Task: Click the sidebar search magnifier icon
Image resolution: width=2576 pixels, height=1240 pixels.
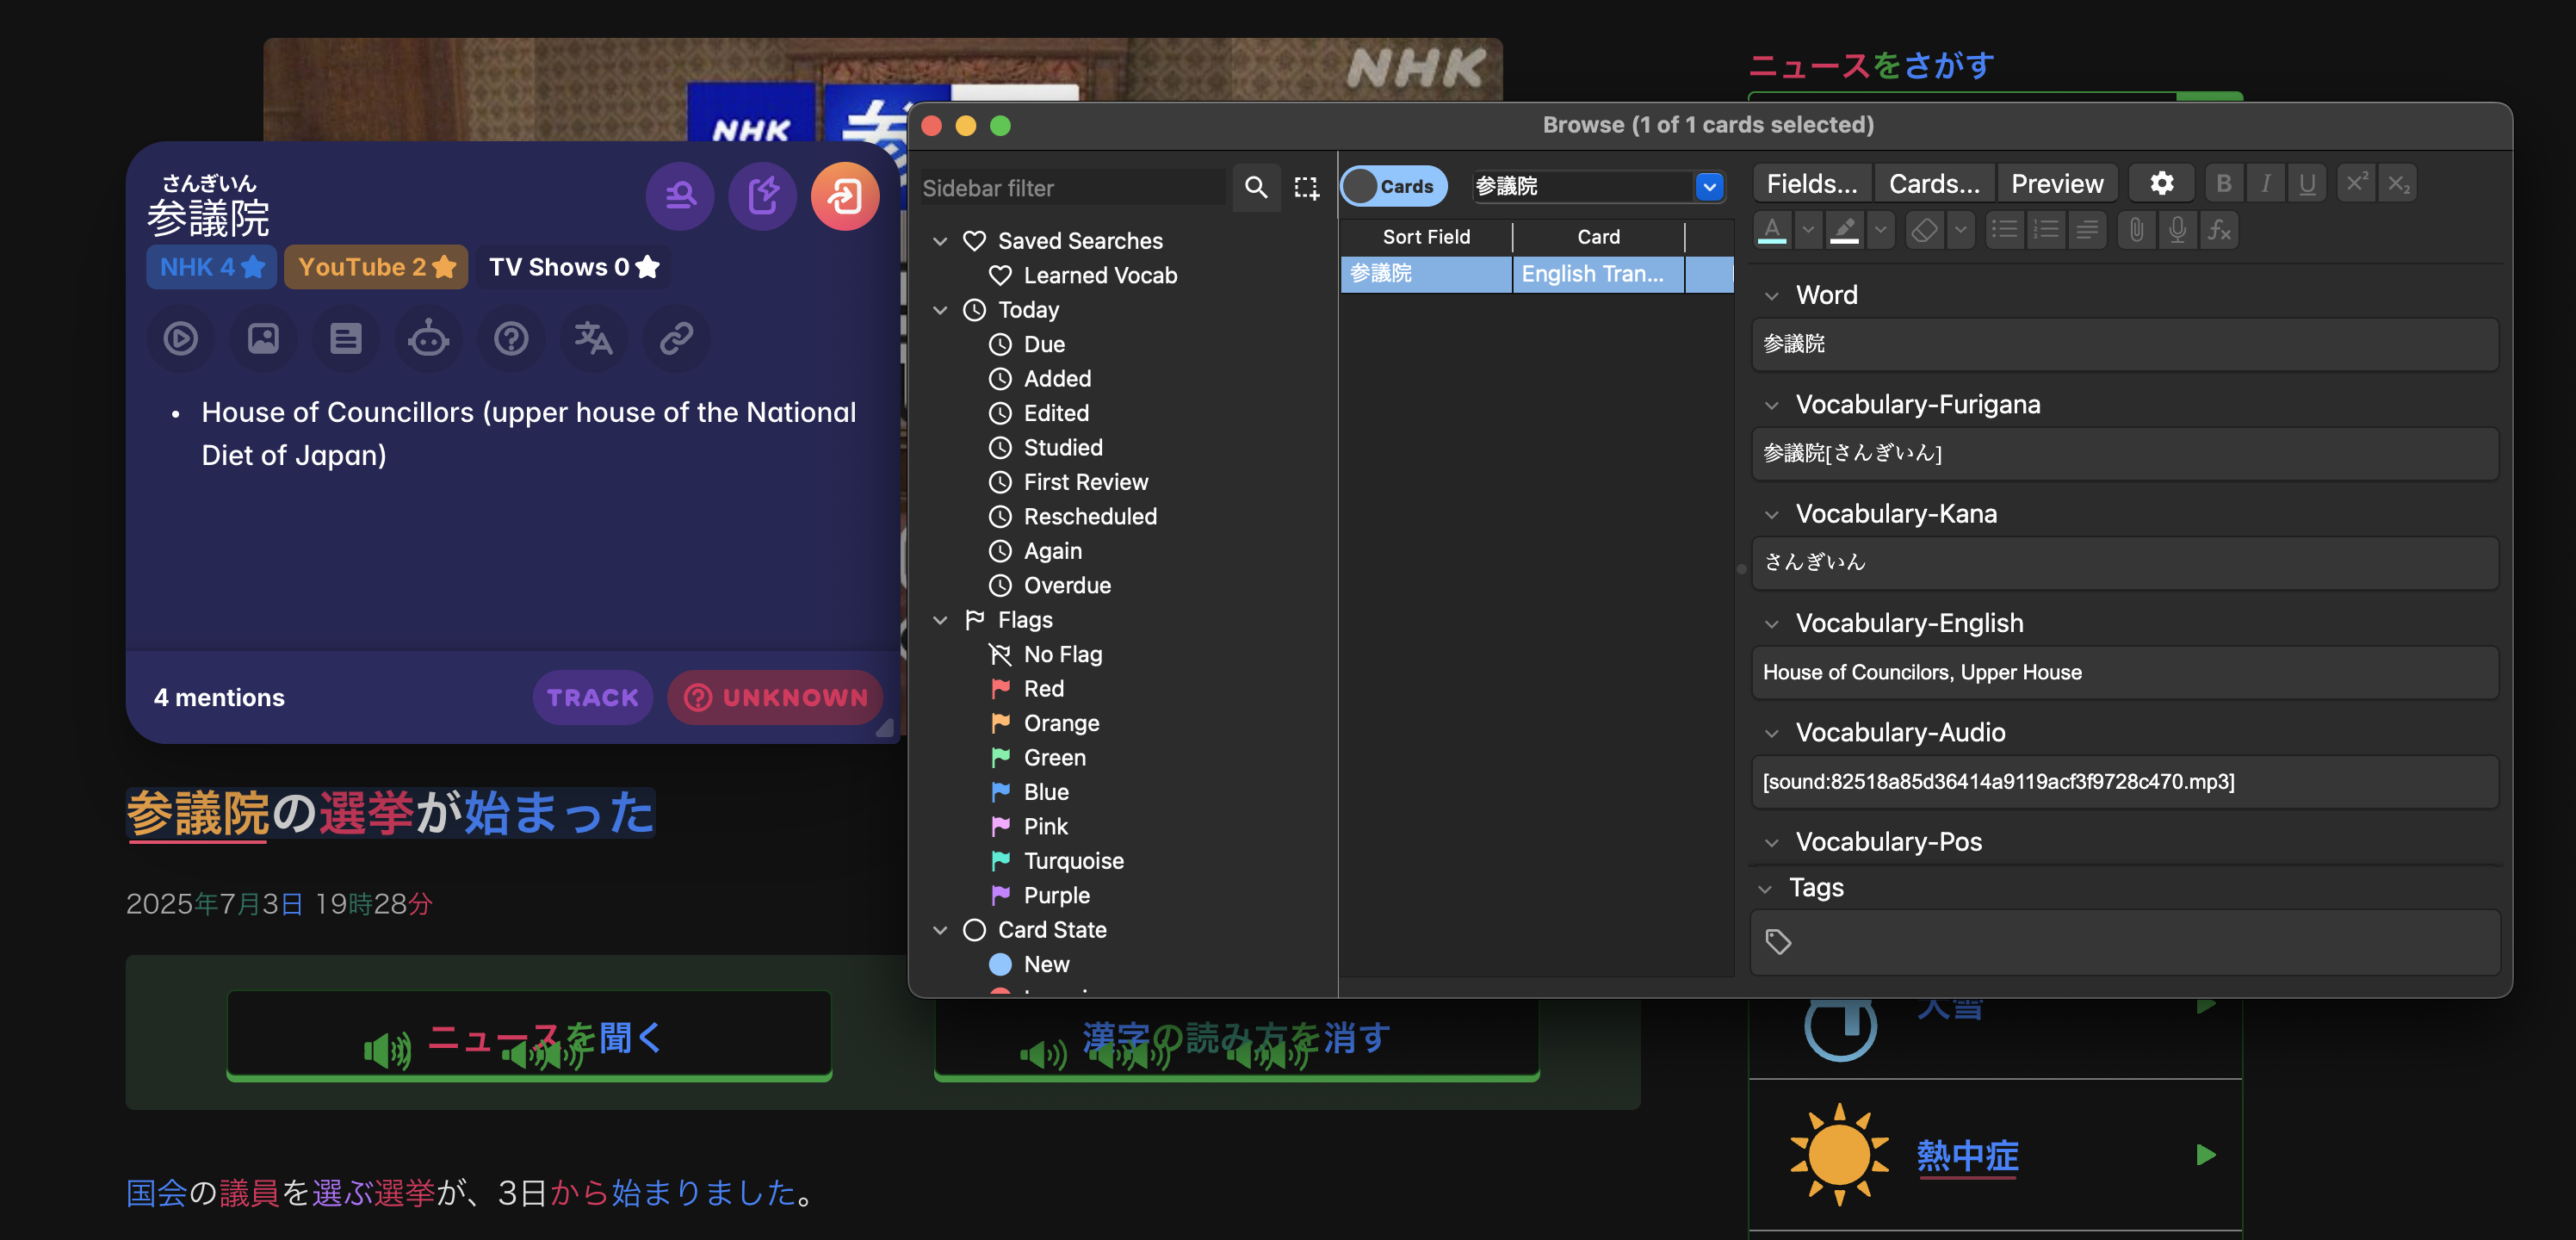Action: point(1256,187)
